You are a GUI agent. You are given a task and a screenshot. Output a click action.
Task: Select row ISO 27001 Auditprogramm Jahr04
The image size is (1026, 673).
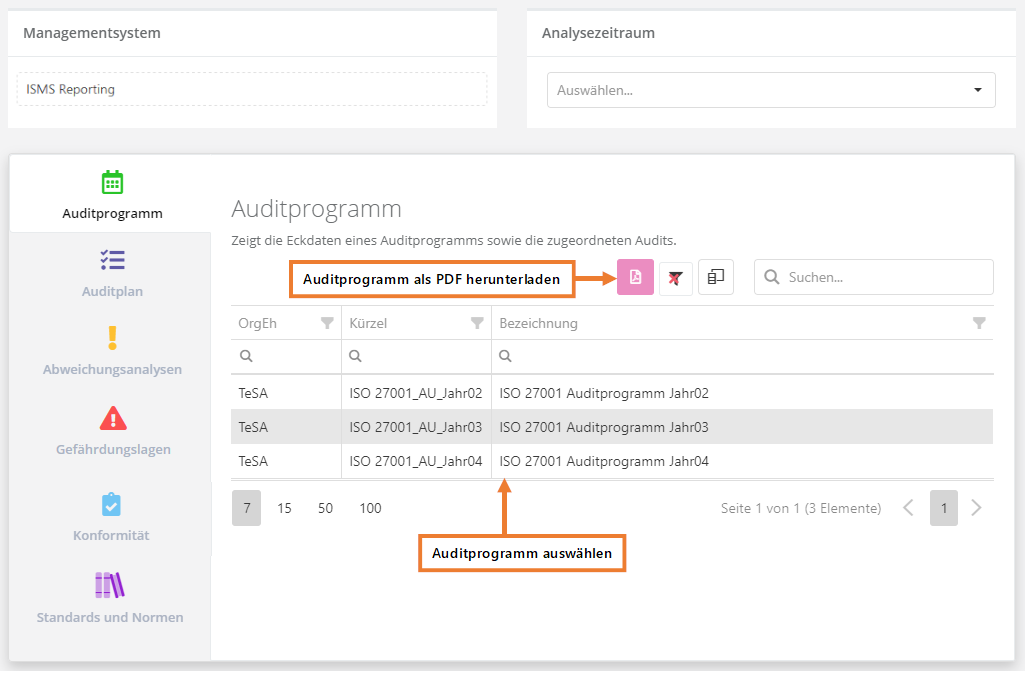pyautogui.click(x=604, y=461)
